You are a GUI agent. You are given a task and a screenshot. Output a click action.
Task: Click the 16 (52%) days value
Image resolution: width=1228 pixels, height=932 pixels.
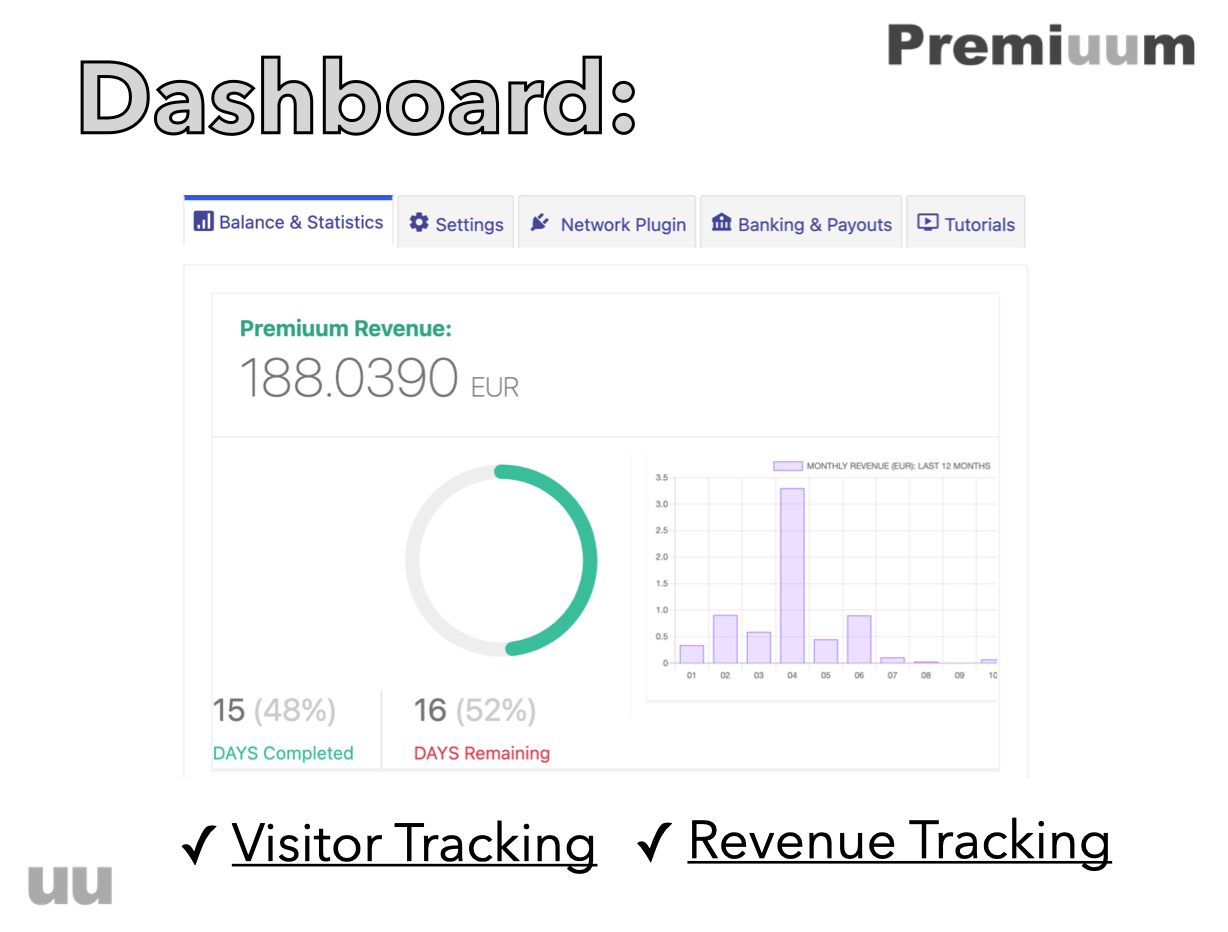(x=475, y=710)
